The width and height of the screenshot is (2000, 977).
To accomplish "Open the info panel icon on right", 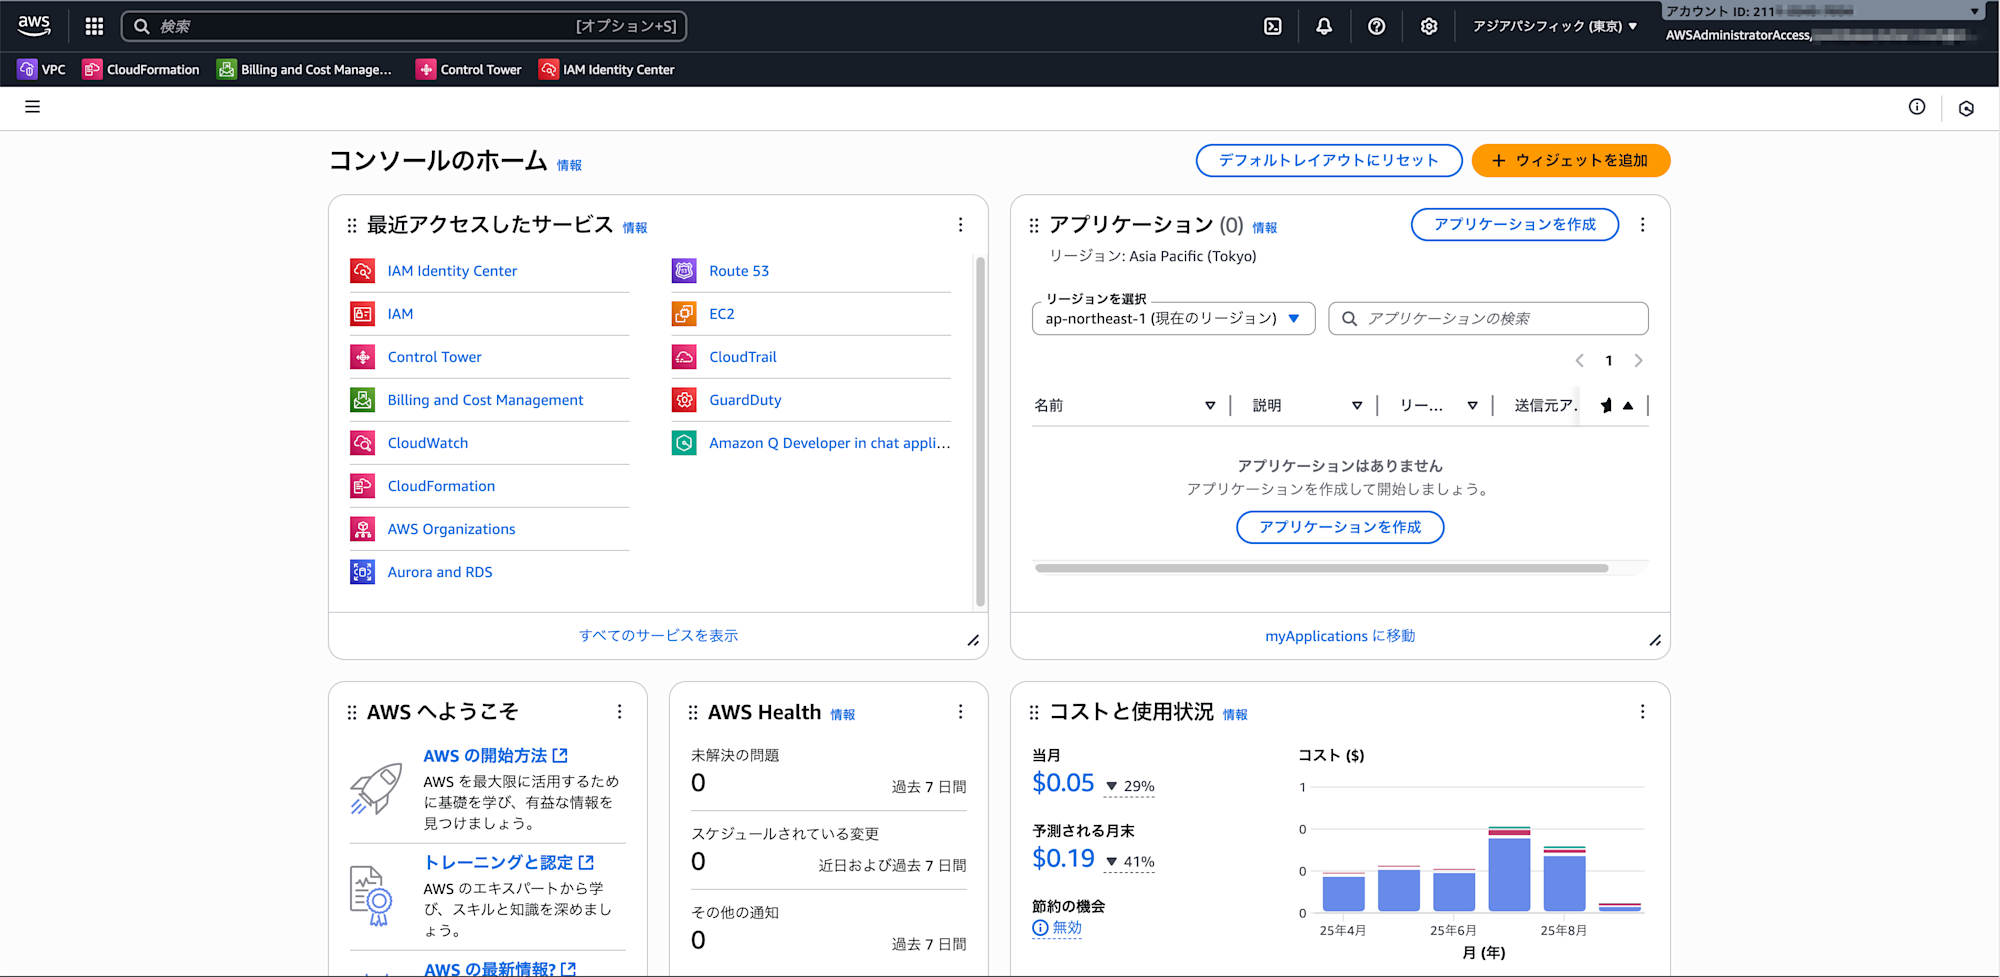I will pyautogui.click(x=1917, y=107).
